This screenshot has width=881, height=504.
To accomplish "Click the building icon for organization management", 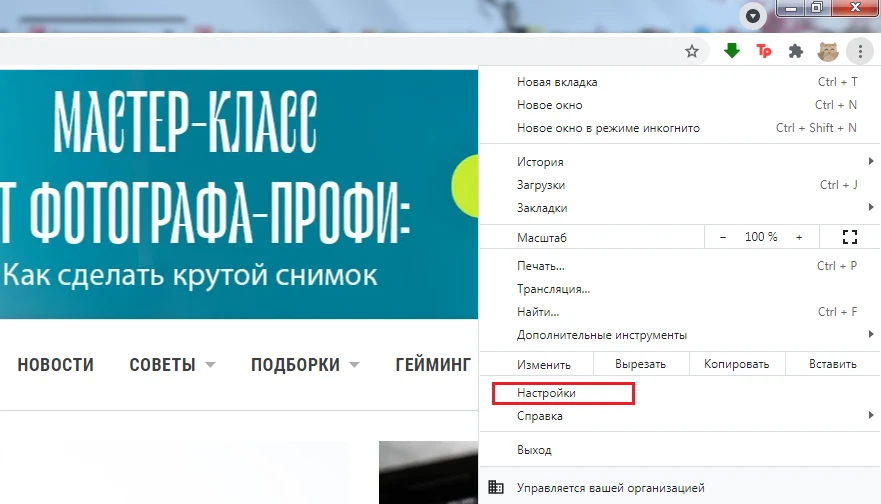I will (x=495, y=488).
